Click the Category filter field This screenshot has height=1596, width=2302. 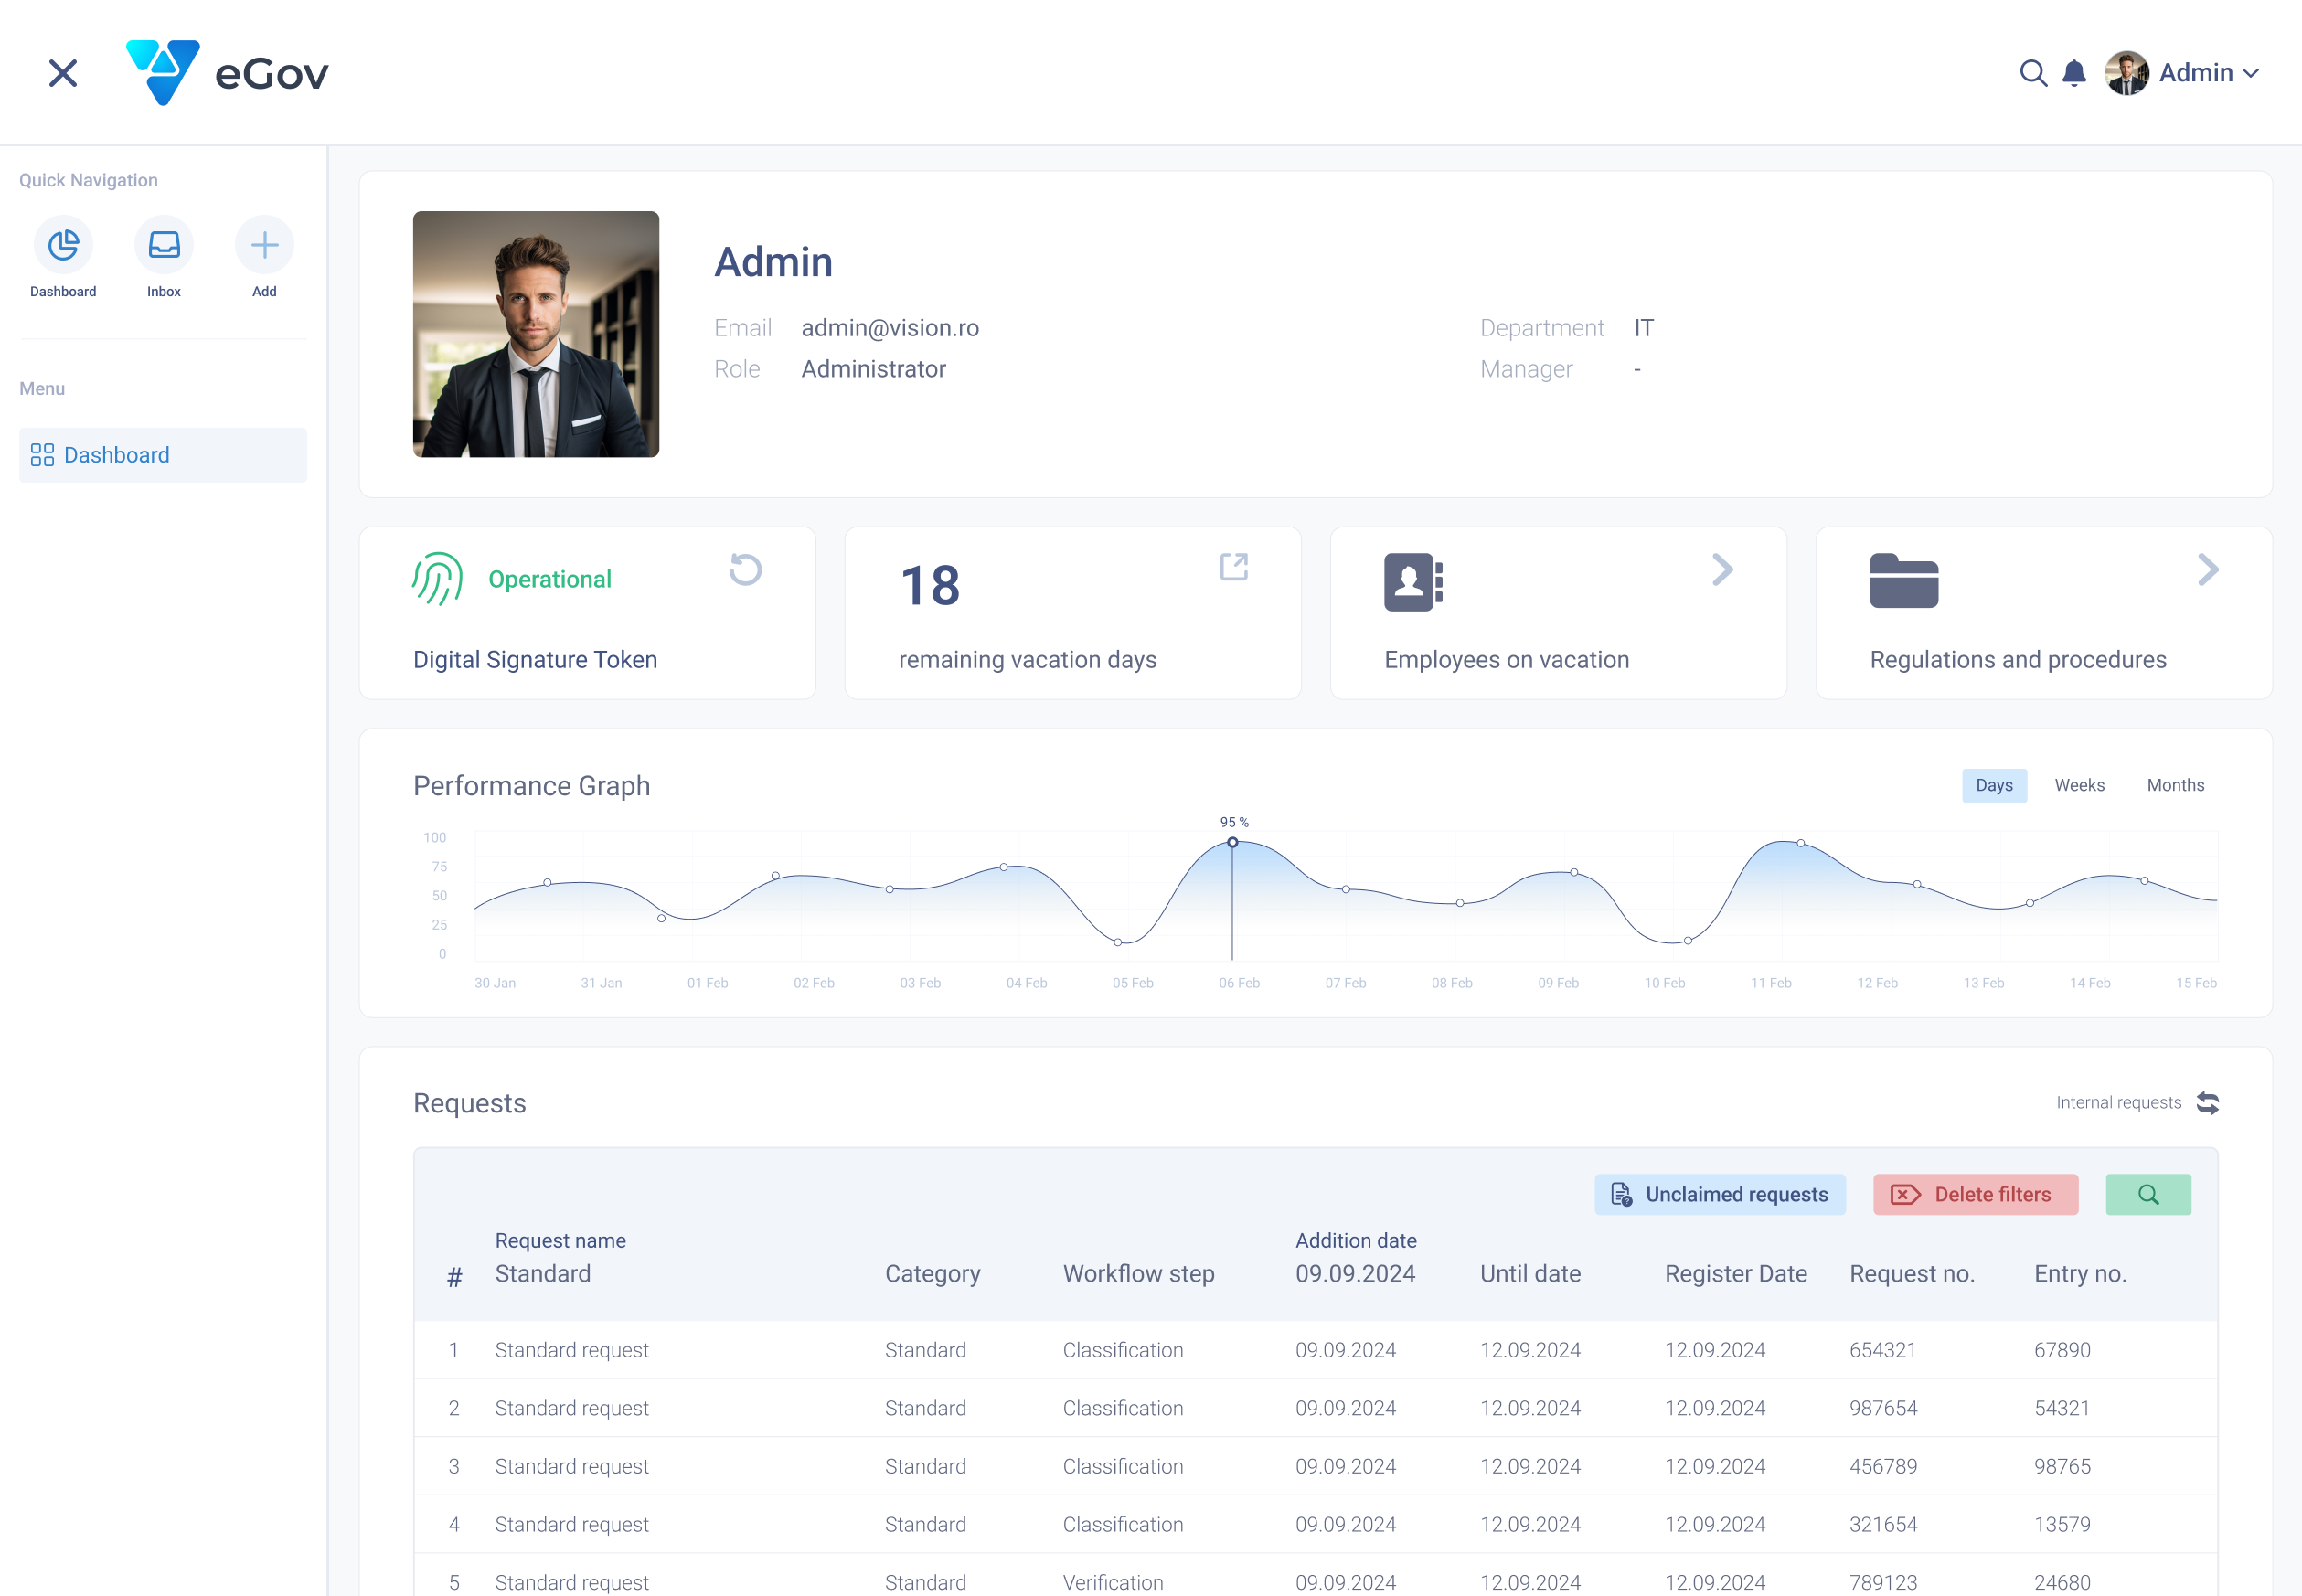958,1274
